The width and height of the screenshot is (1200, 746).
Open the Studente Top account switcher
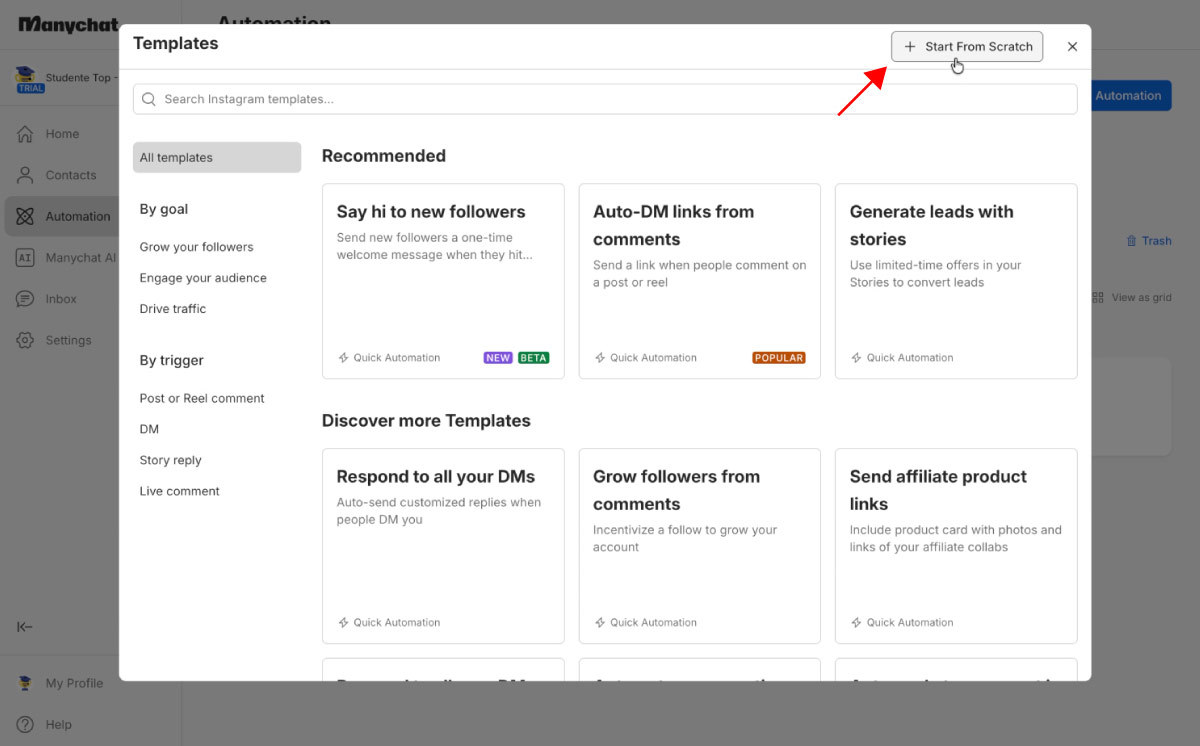coord(67,79)
